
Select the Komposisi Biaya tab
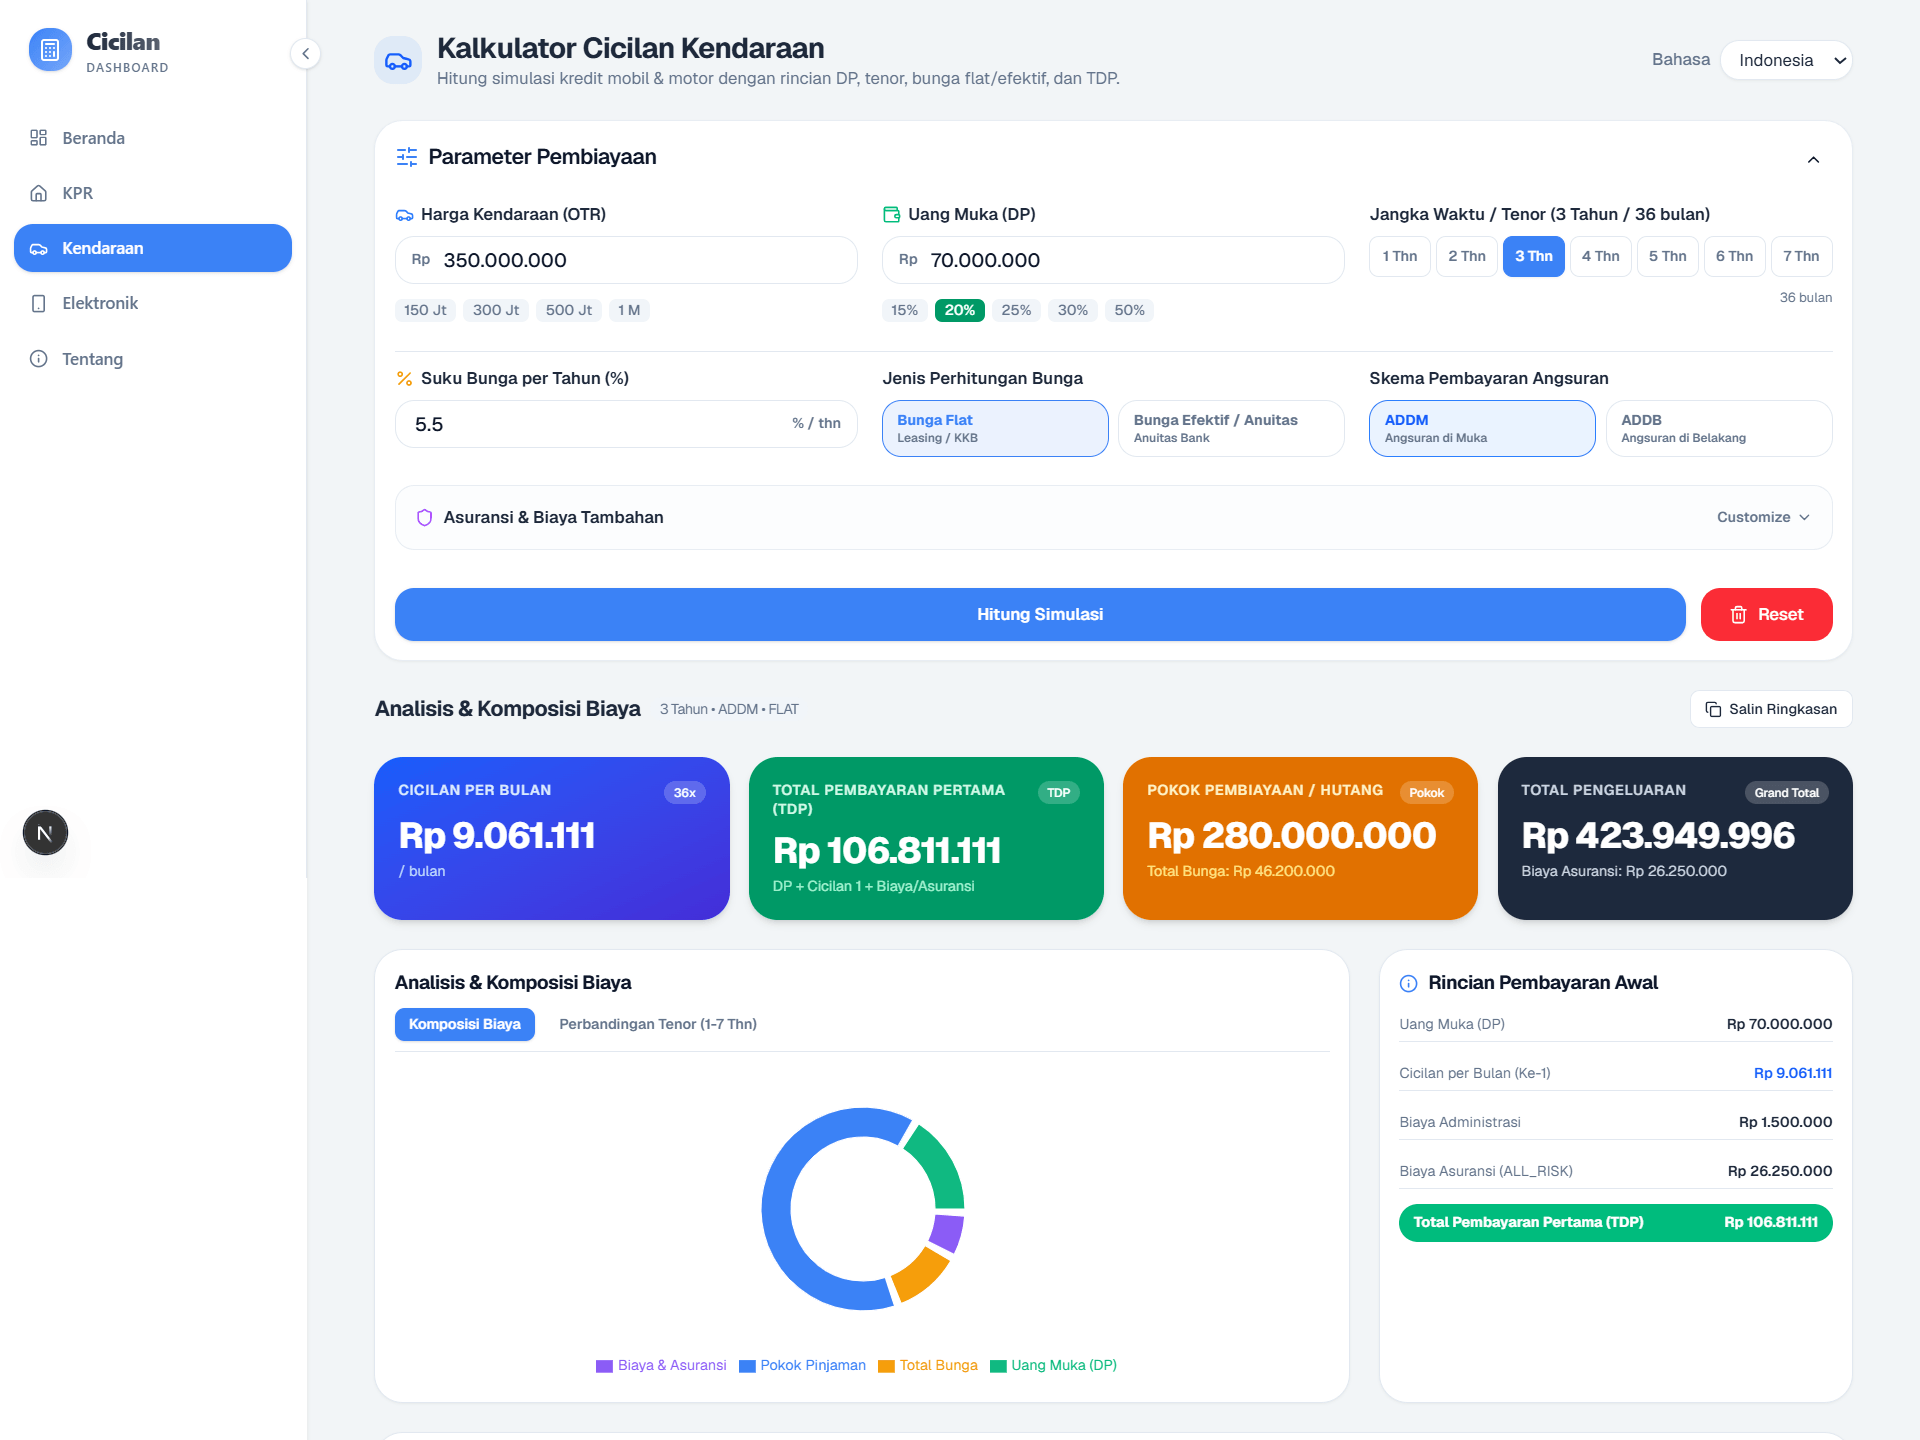(465, 1024)
